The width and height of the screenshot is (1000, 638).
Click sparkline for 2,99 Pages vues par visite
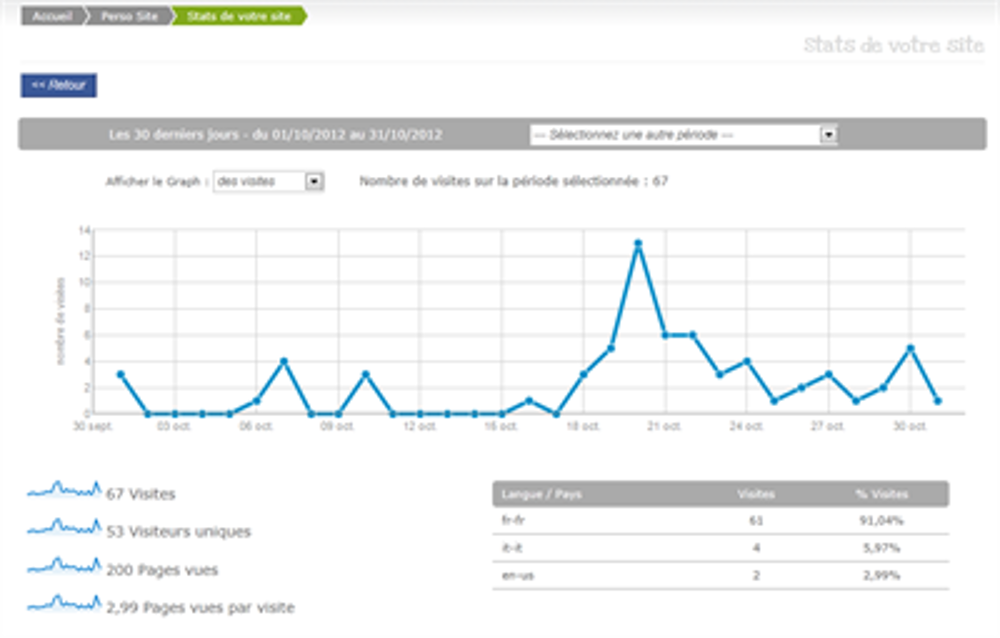point(64,604)
